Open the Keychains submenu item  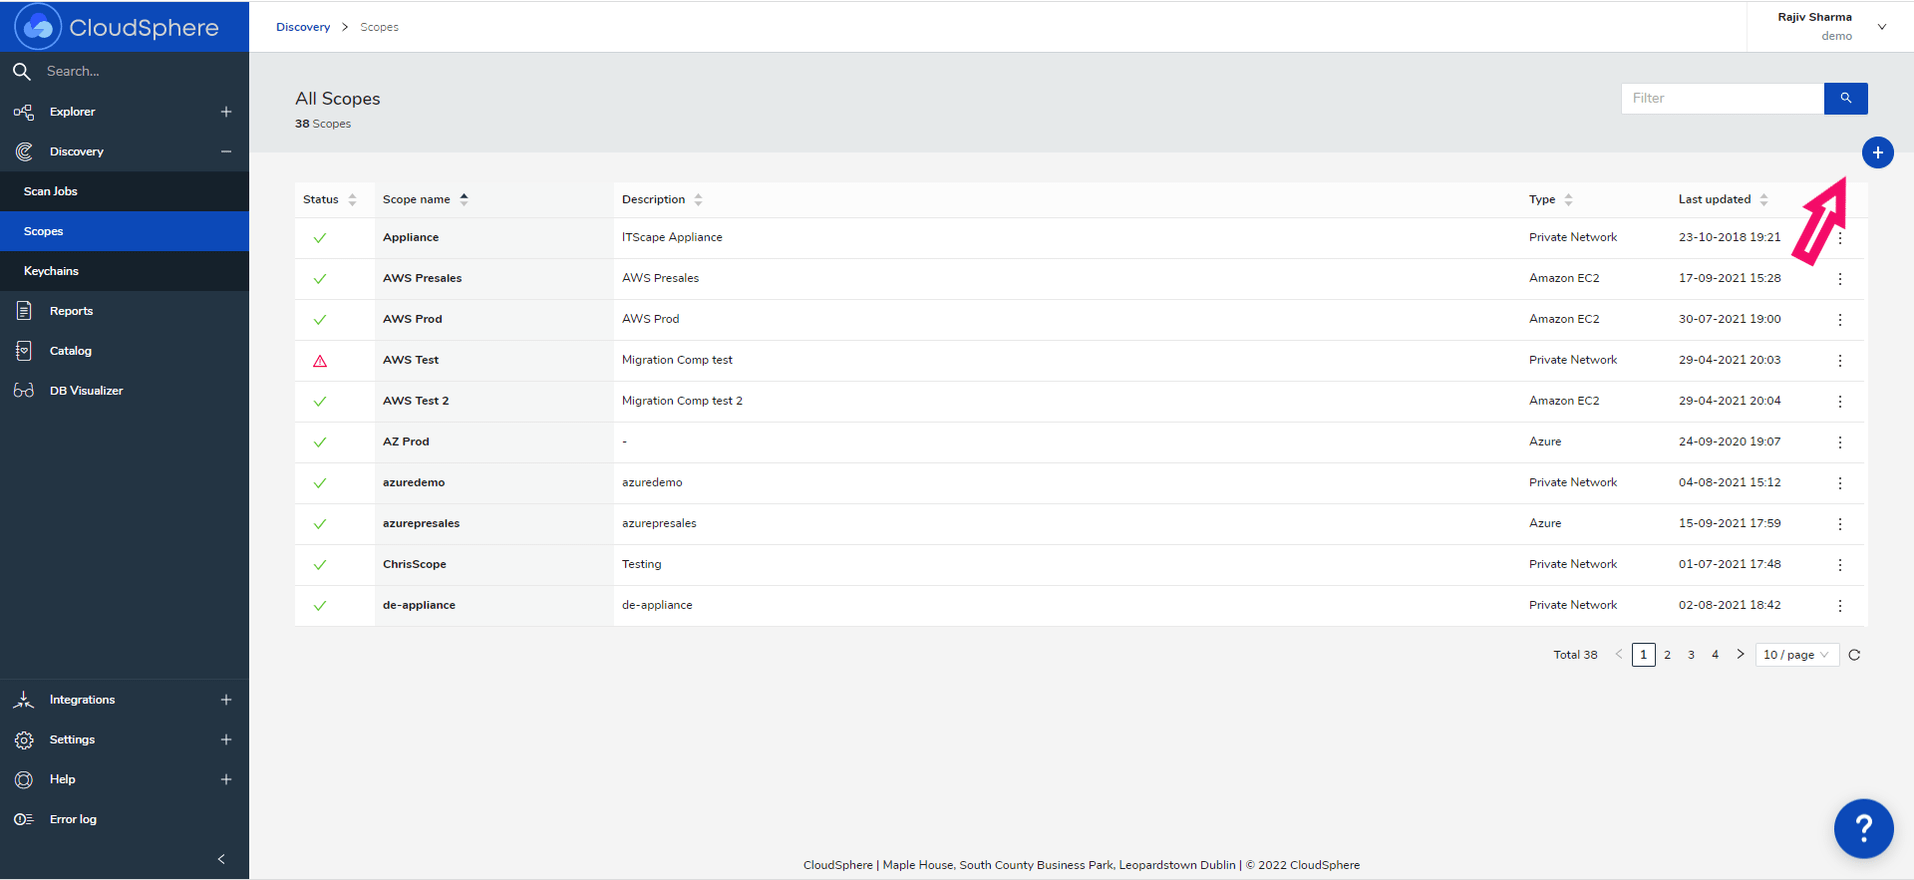pos(124,272)
